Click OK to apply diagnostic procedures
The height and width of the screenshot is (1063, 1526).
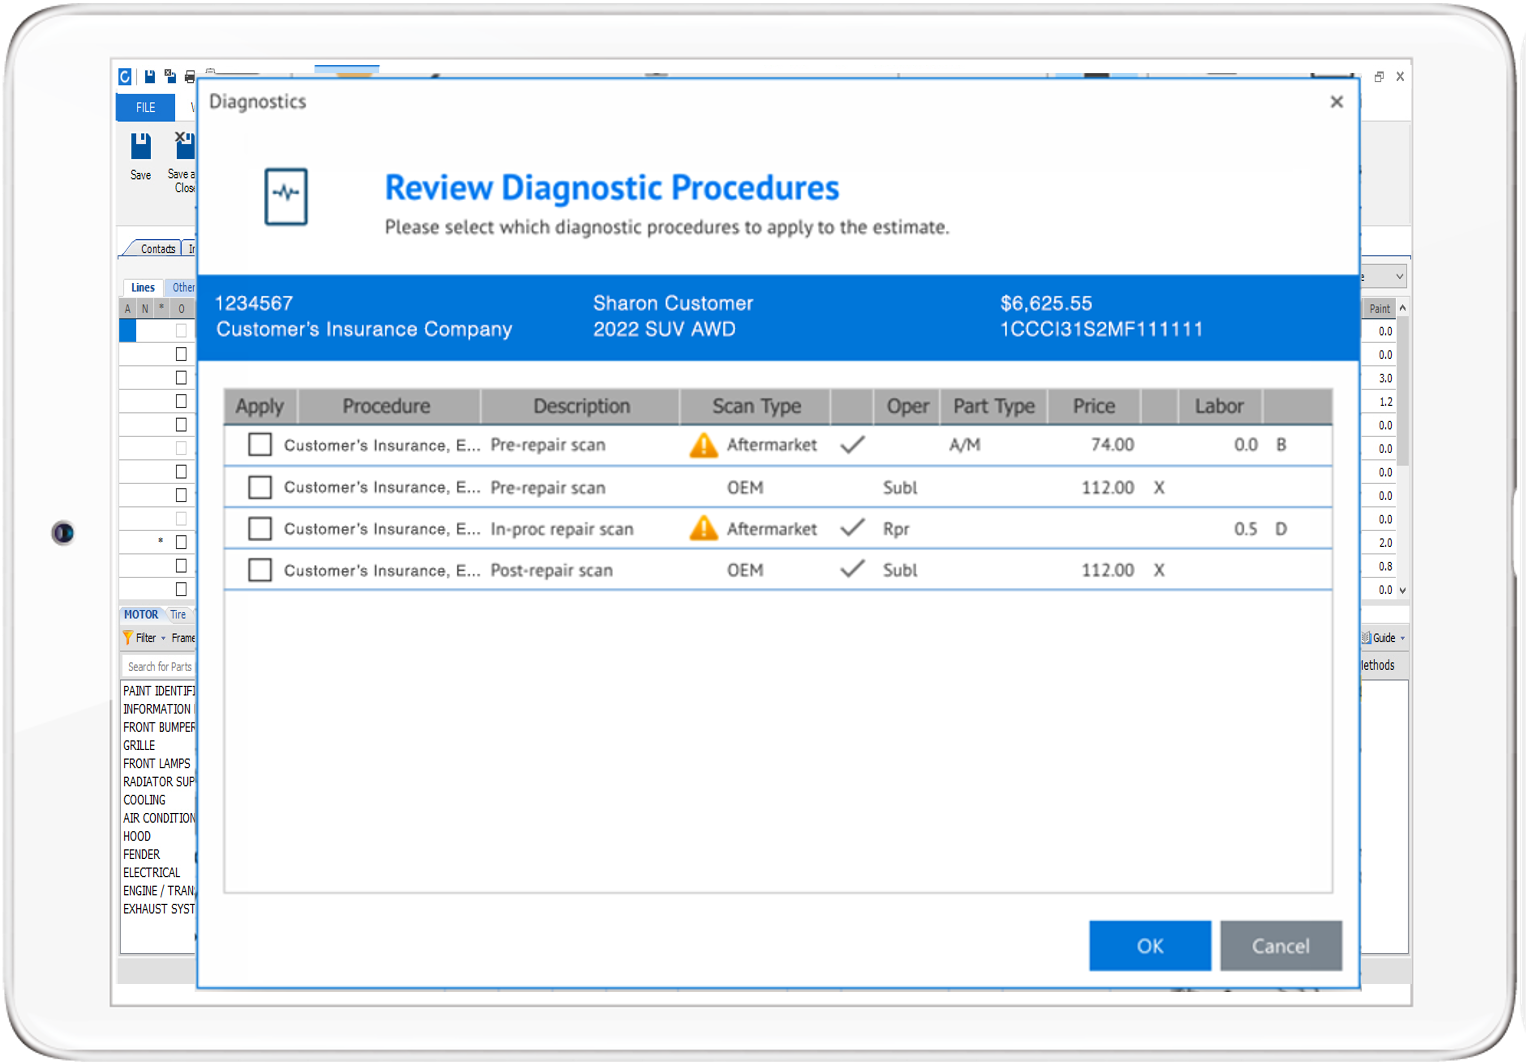coord(1149,945)
